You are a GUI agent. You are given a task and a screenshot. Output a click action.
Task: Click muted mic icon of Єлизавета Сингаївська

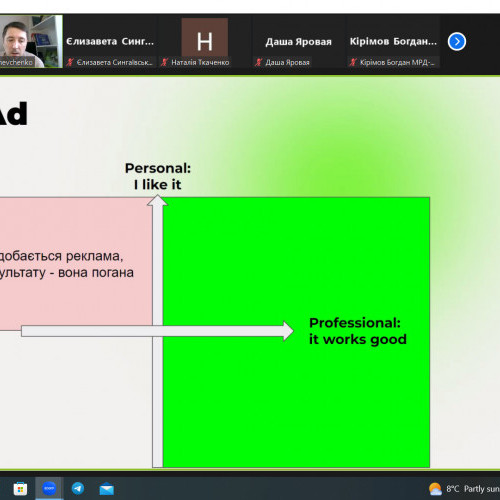click(x=70, y=62)
